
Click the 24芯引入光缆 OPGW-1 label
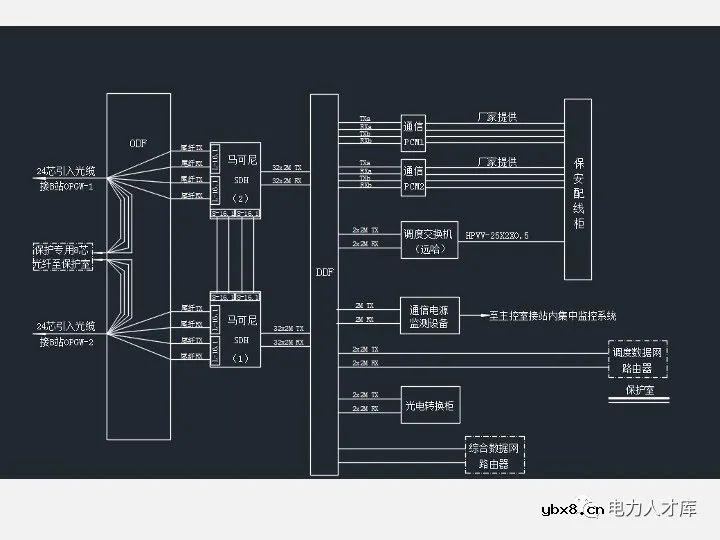pyautogui.click(x=65, y=180)
